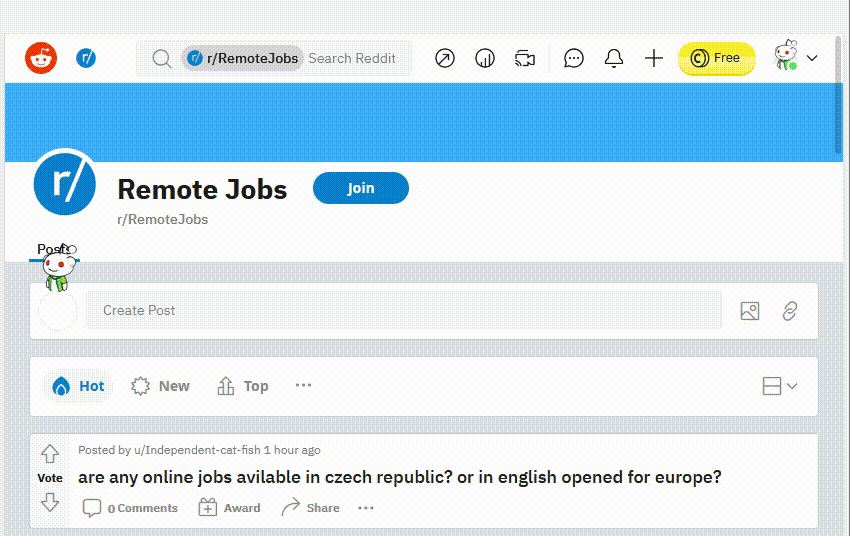The height and width of the screenshot is (536, 850).
Task: Downvote the czech republic jobs post
Action: 50,502
